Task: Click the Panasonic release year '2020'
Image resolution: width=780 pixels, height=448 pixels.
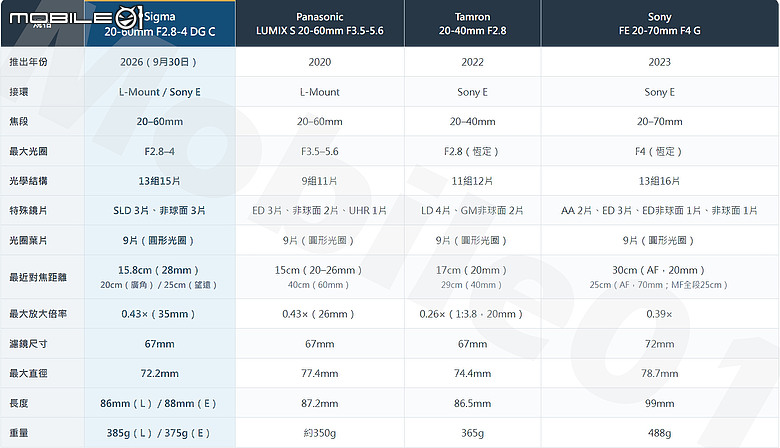Action: click(x=319, y=62)
